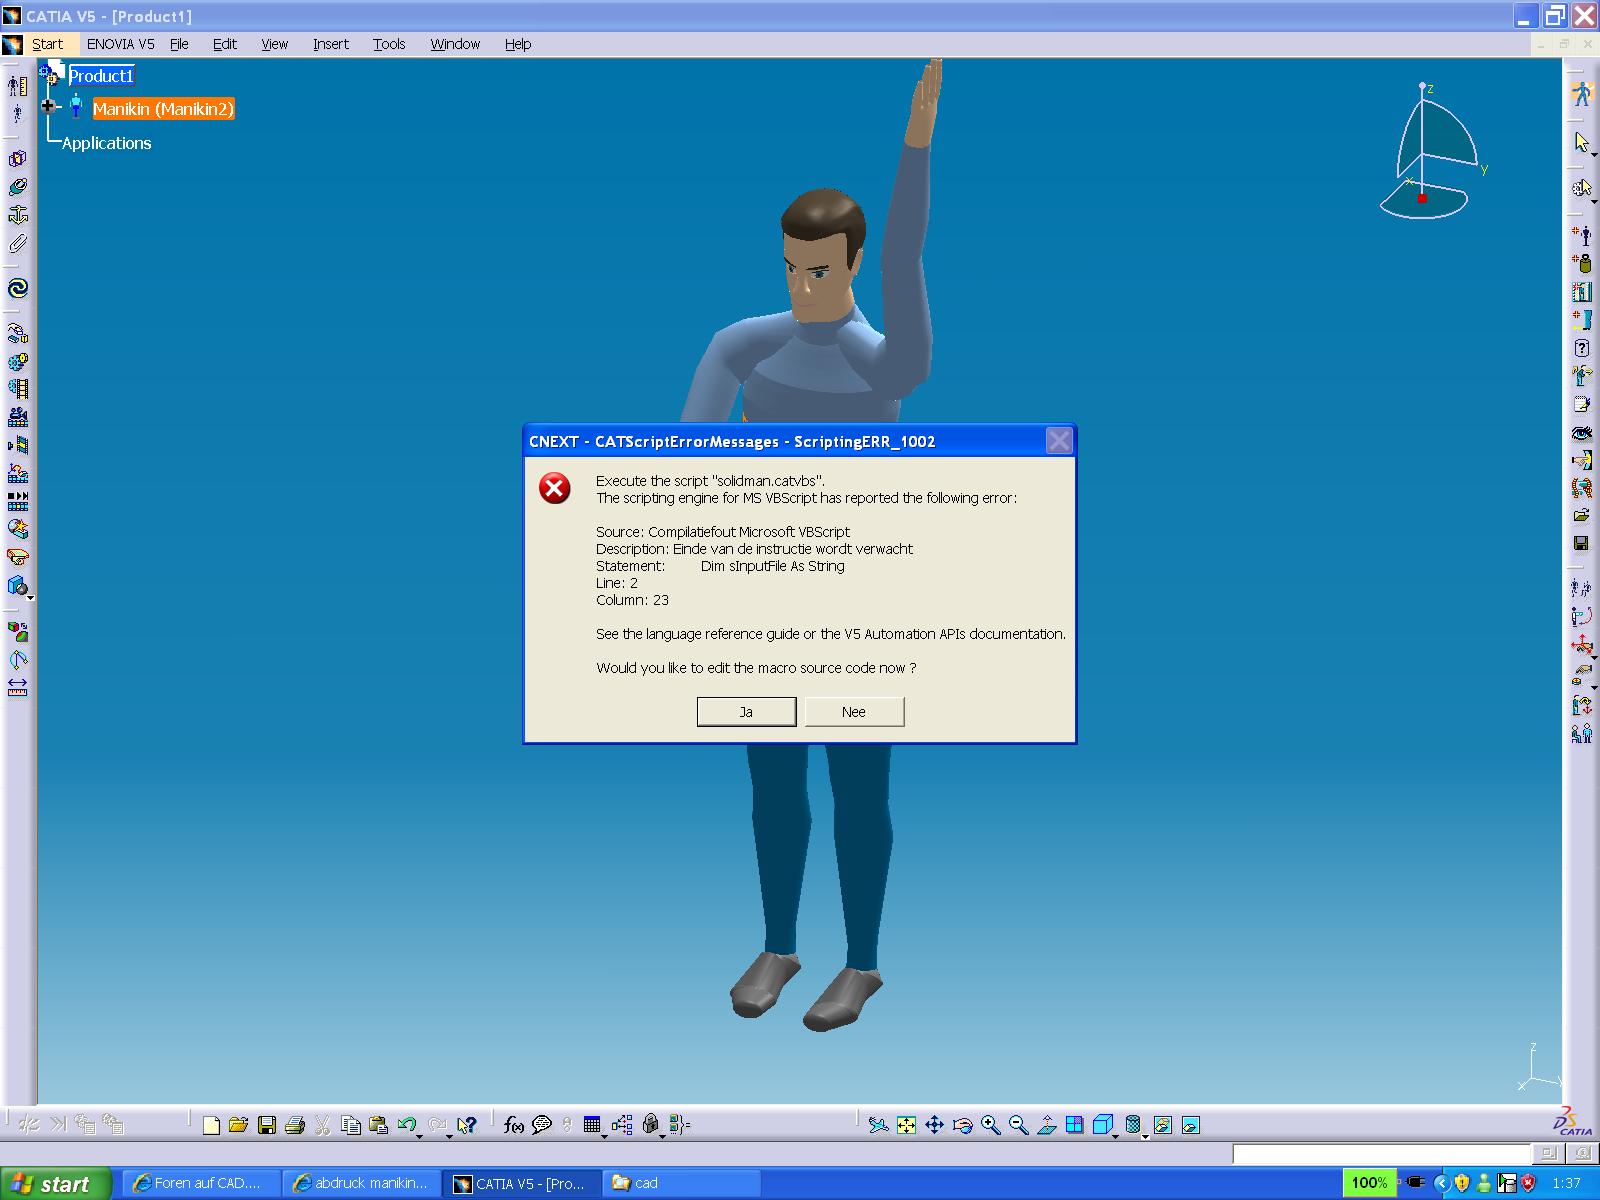This screenshot has width=1600, height=1200.
Task: Click the paperclip attach icon
Action: (x=17, y=243)
